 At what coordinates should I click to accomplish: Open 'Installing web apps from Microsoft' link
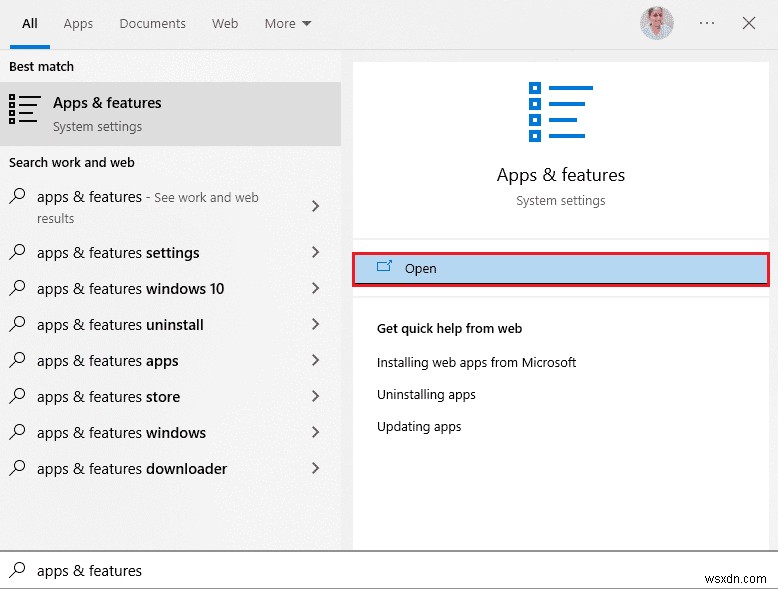click(476, 363)
